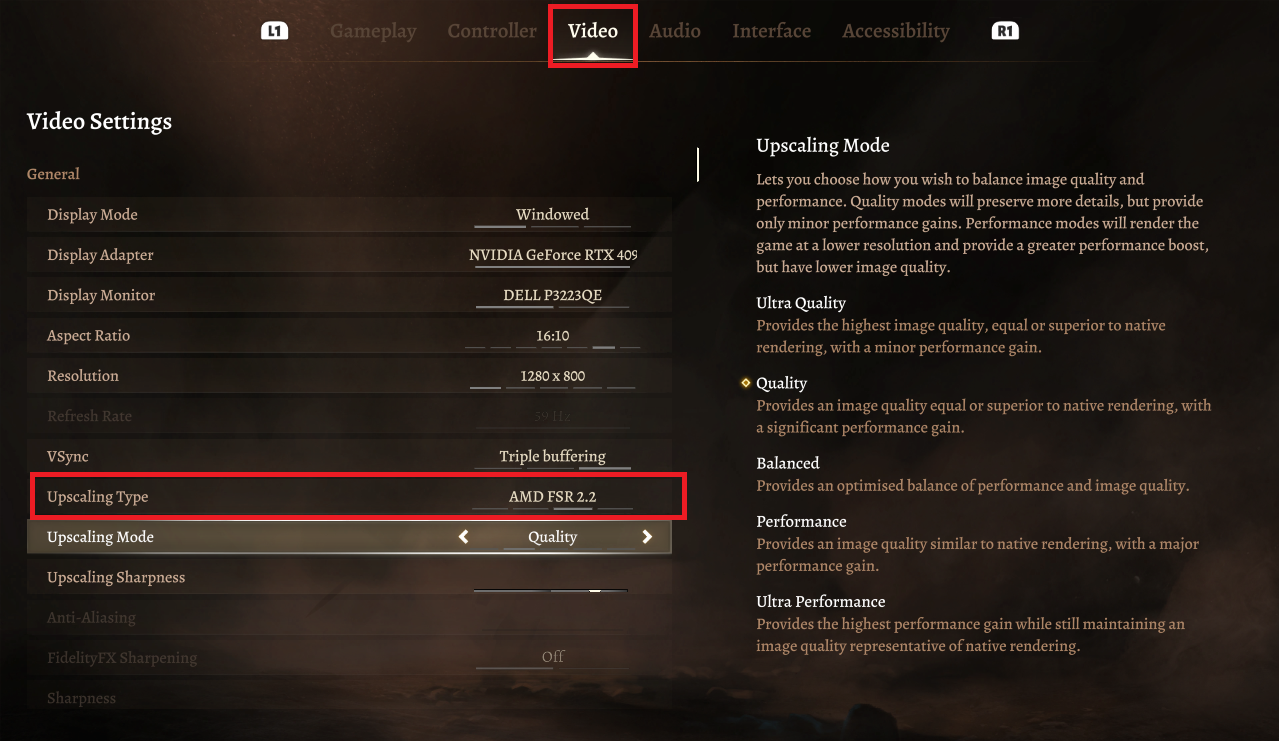
Task: Change the 1280 x 800 resolution
Action: pyautogui.click(x=552, y=376)
